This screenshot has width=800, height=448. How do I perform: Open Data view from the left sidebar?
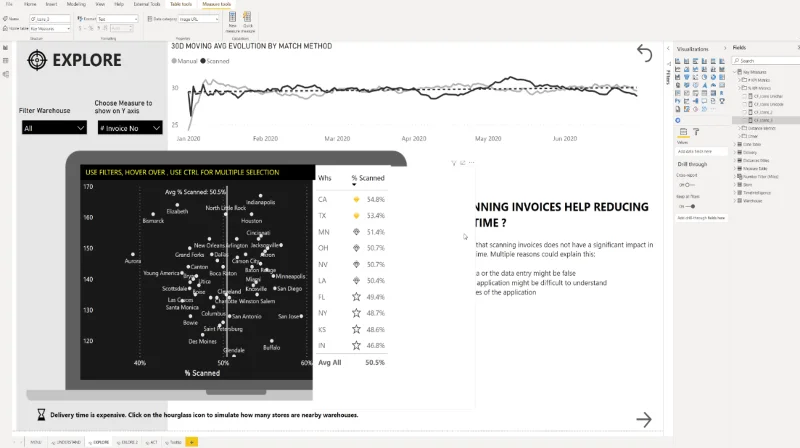pos(6,61)
